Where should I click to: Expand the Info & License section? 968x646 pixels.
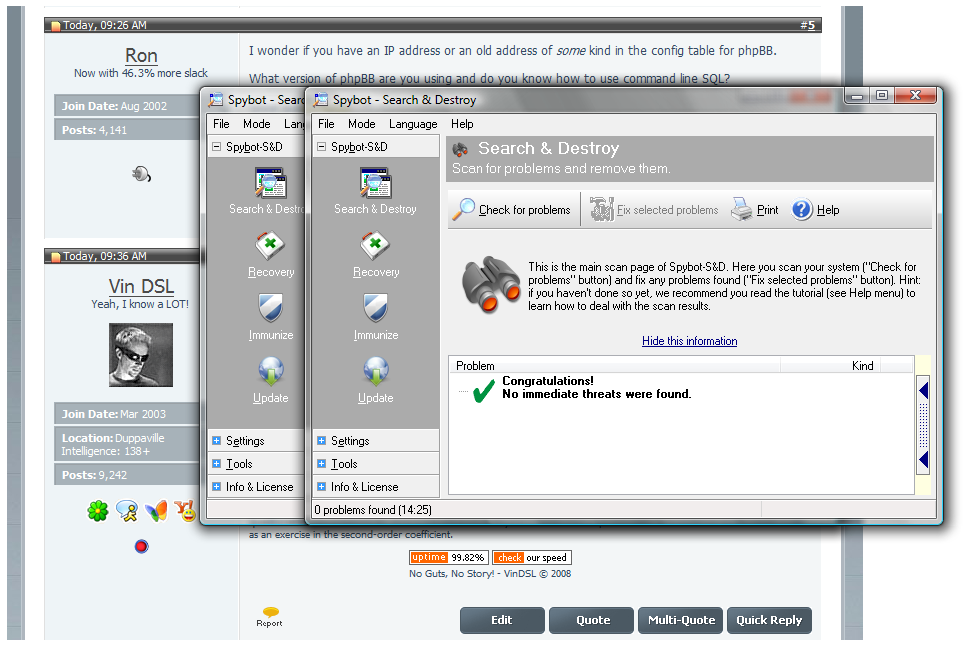[321, 487]
